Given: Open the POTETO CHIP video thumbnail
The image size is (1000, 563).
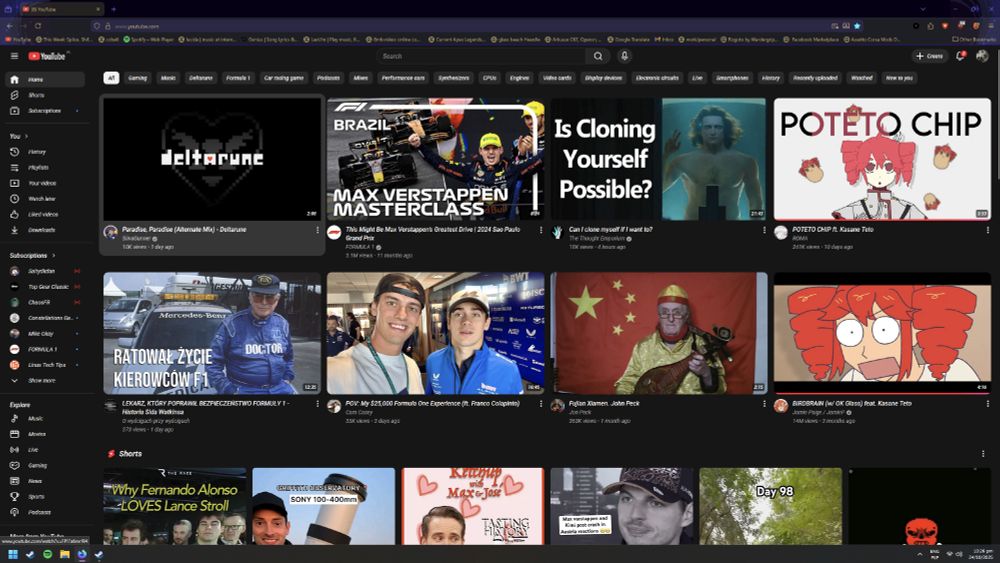Looking at the screenshot, I should point(883,159).
